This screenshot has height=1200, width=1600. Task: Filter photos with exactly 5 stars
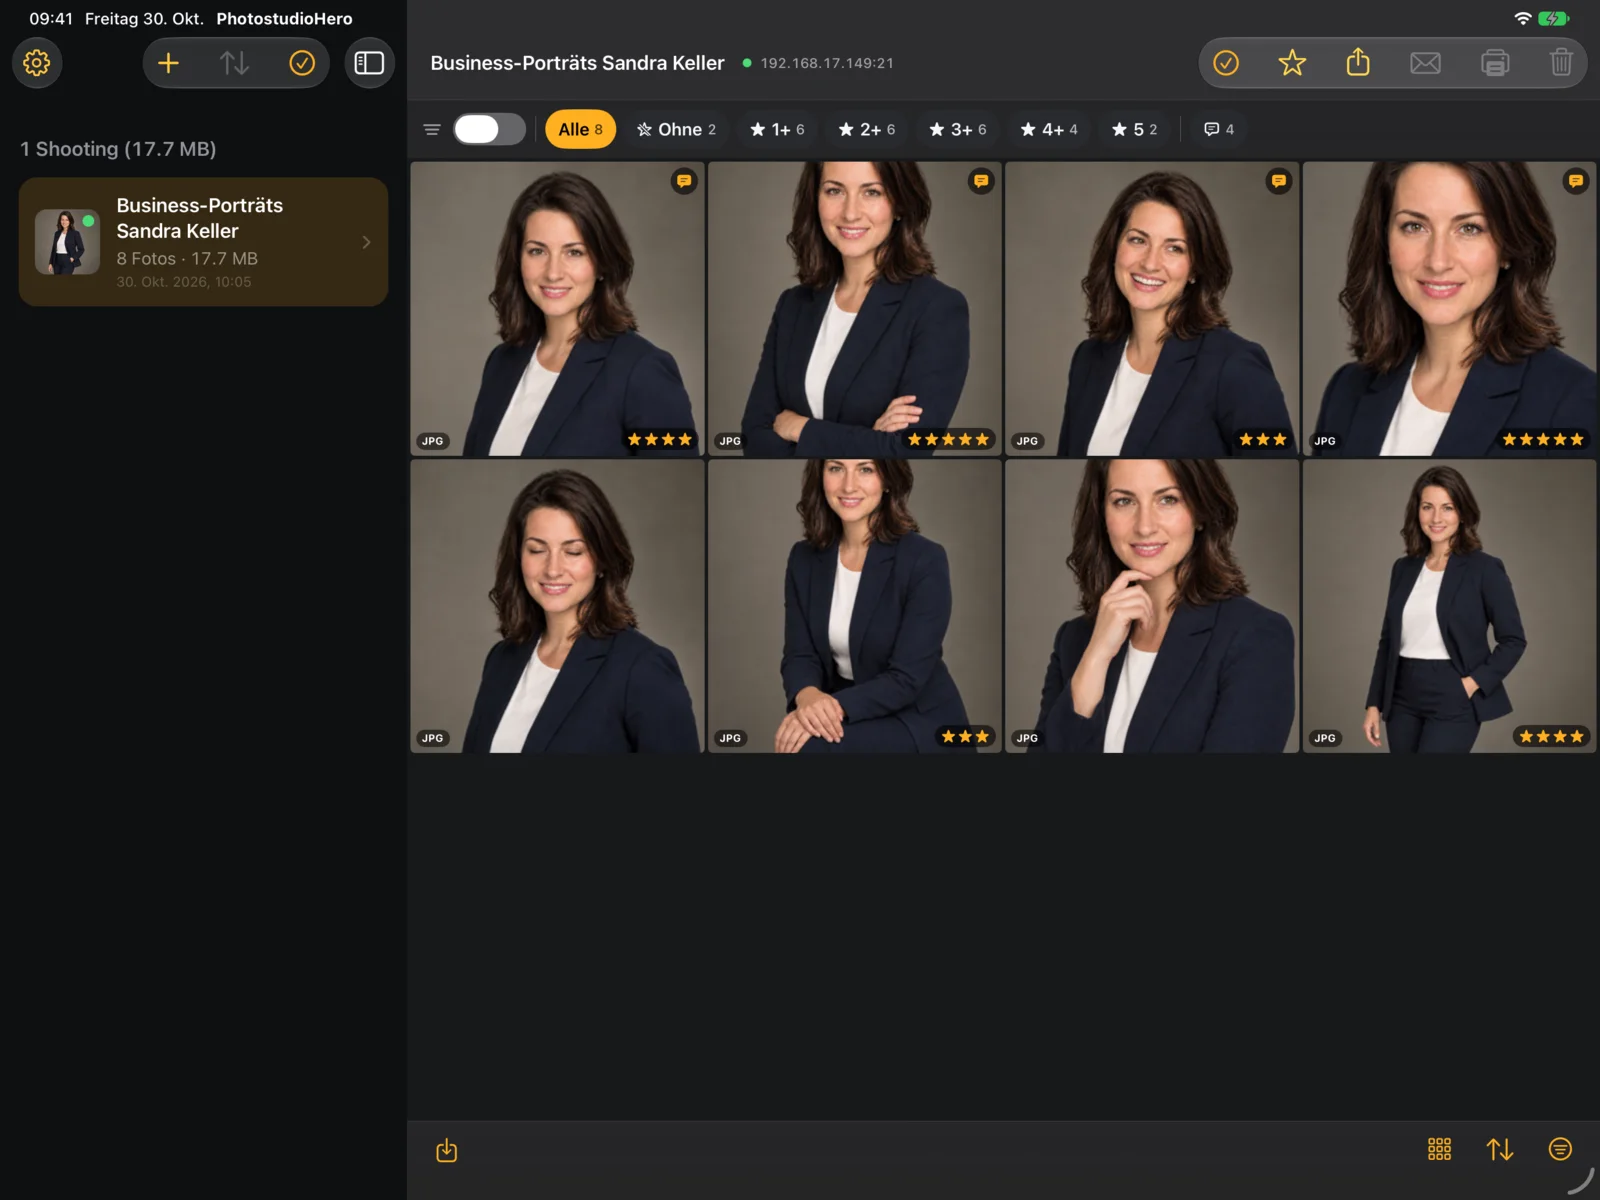tap(1134, 129)
